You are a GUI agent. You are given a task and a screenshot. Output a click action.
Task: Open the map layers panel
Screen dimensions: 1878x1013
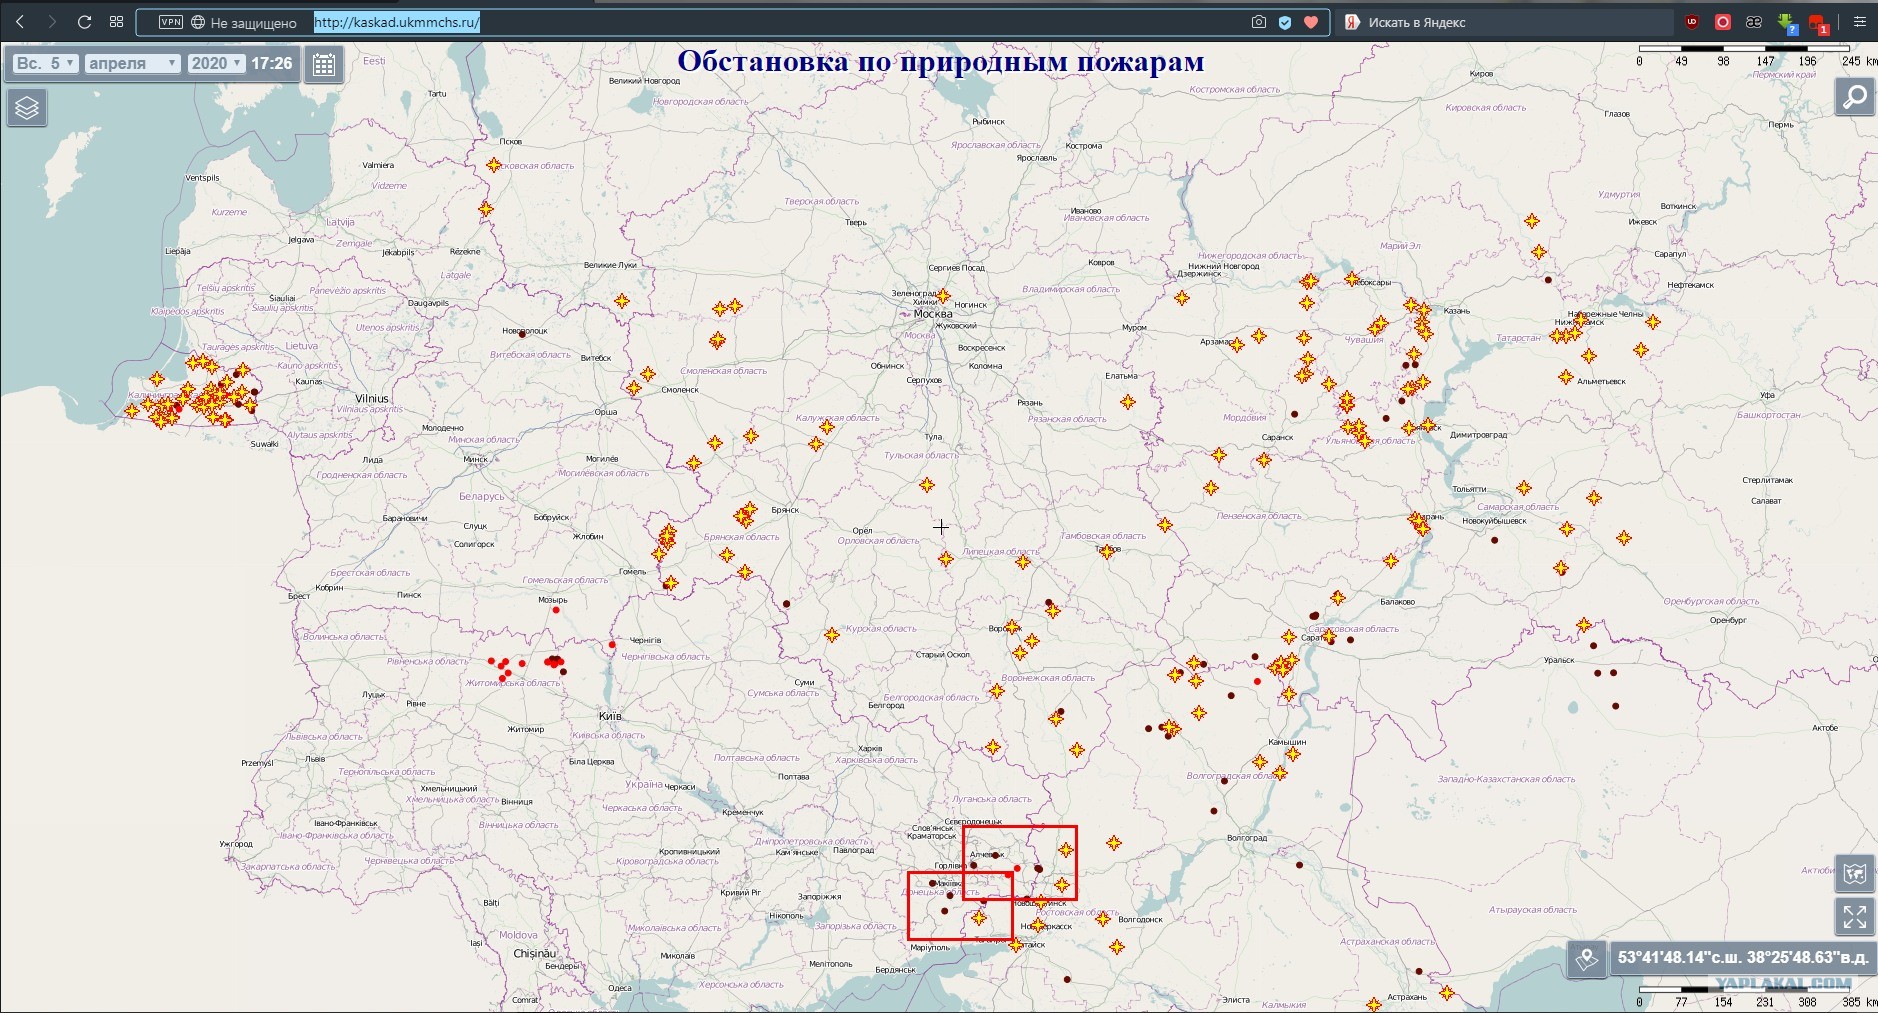point(27,107)
